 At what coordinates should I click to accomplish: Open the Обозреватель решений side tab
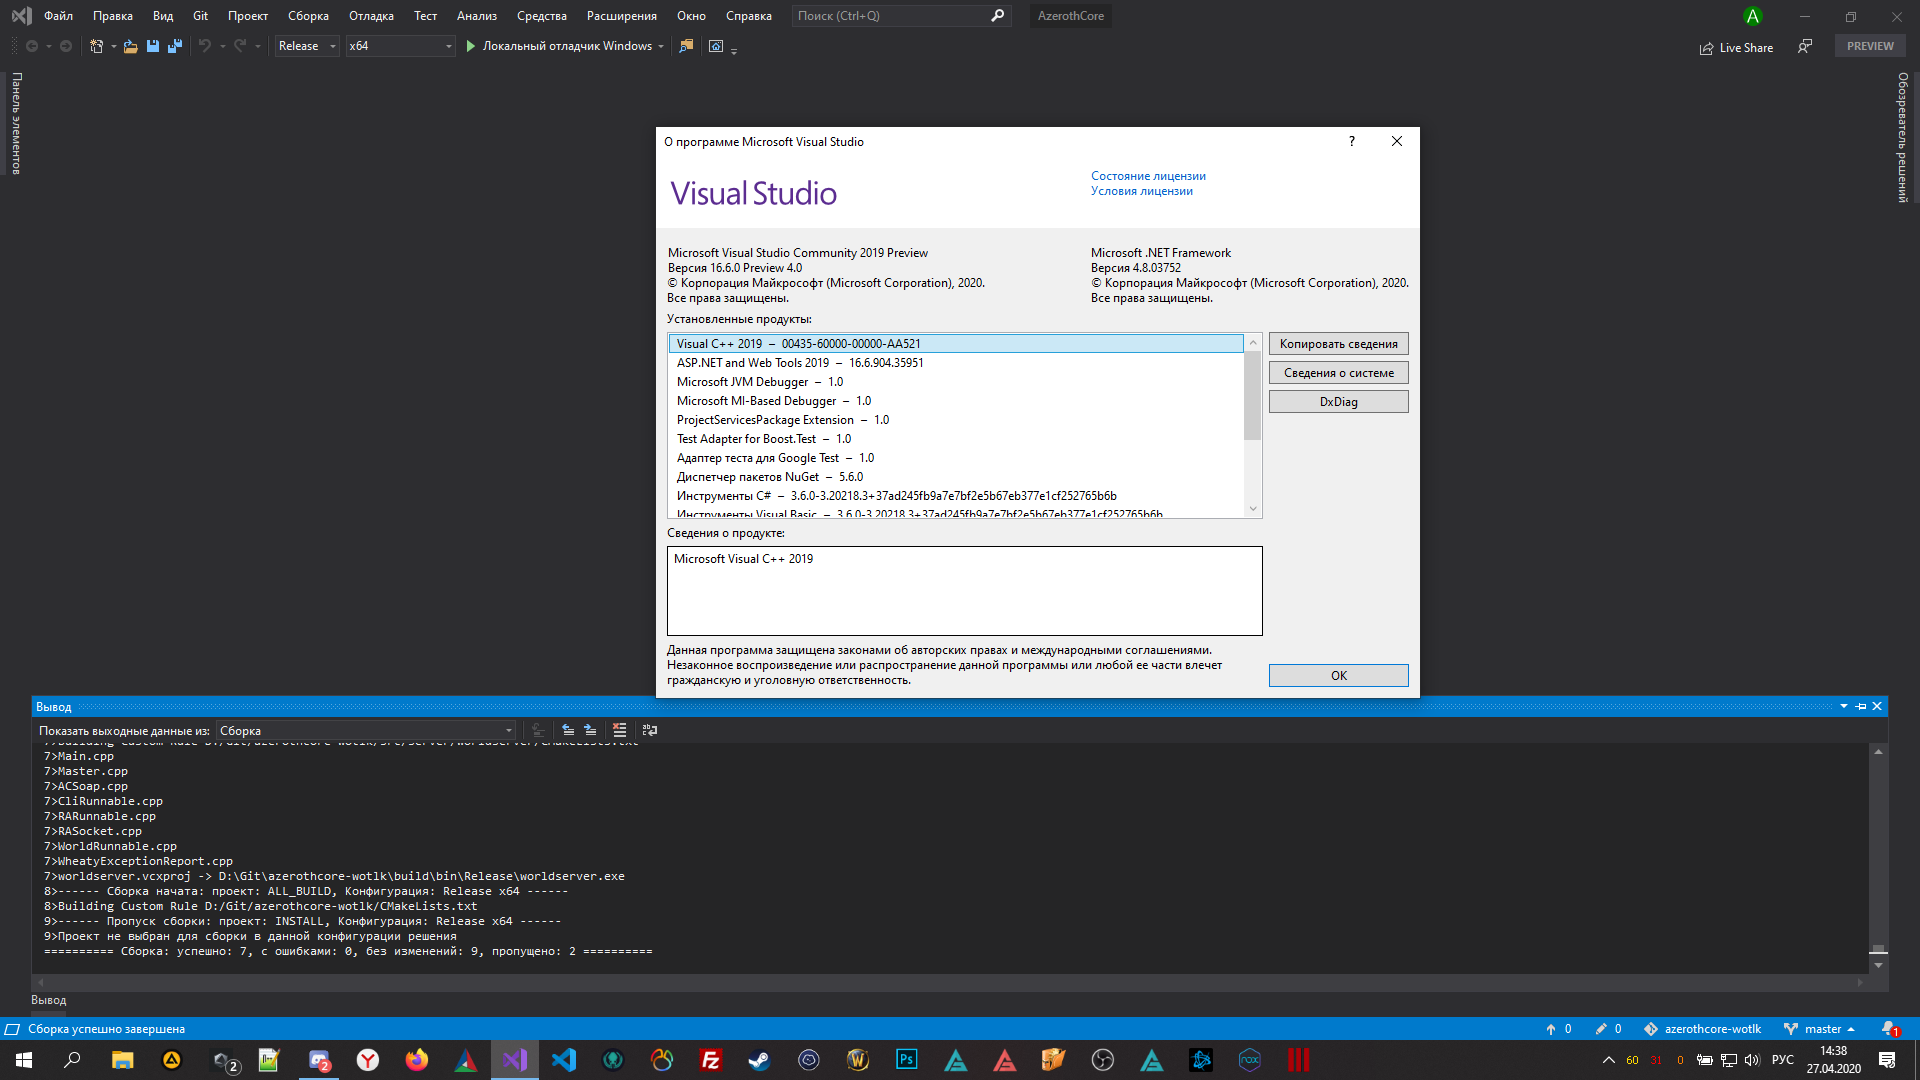pyautogui.click(x=1903, y=137)
